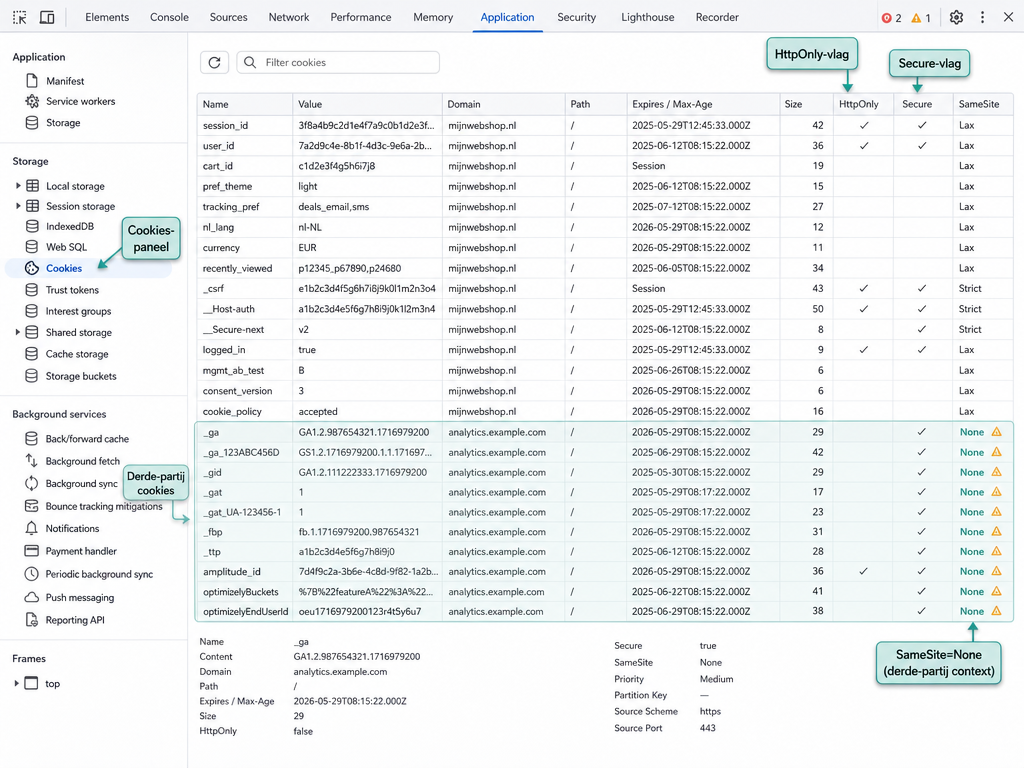Click the Background sync icon

click(31, 483)
